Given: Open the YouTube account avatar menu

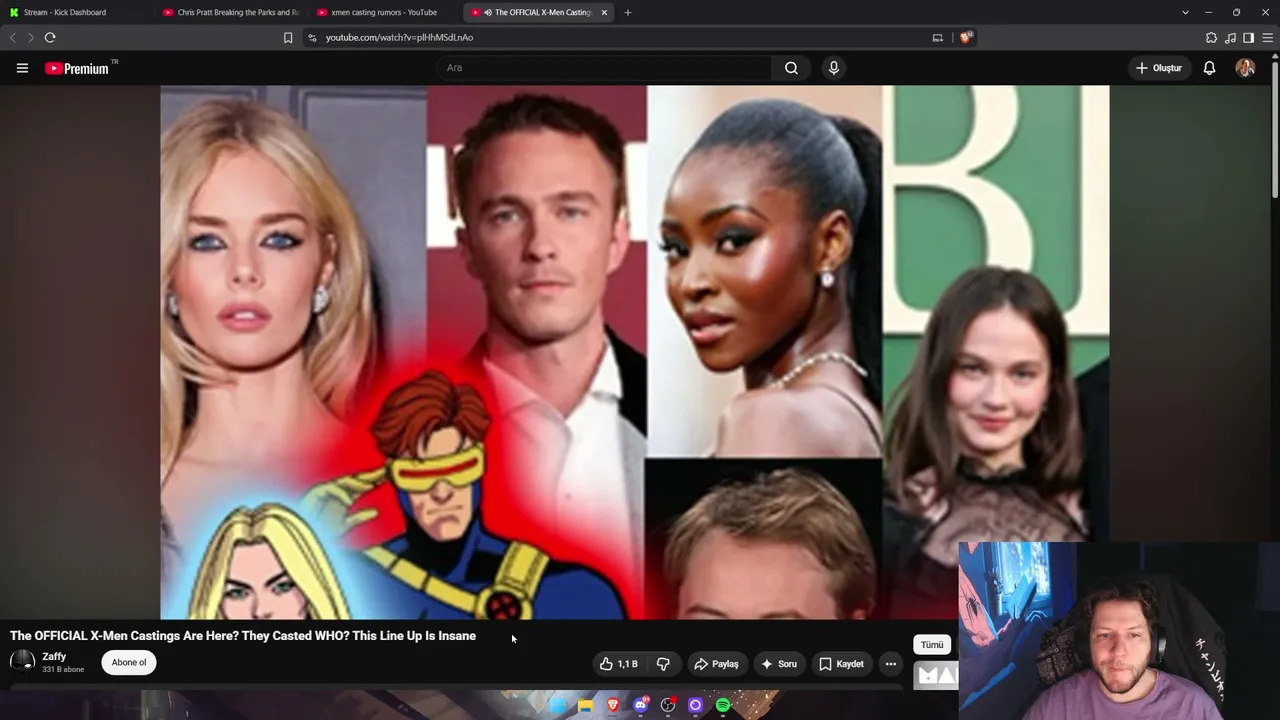Looking at the screenshot, I should click(x=1245, y=68).
